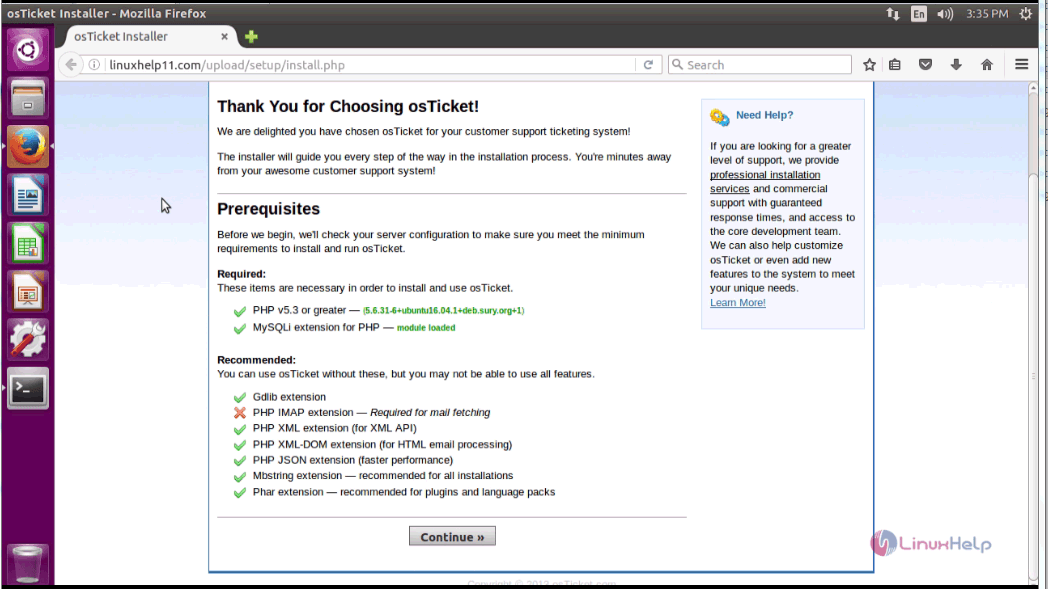
Task: Click the Continue » button
Action: (x=452, y=536)
